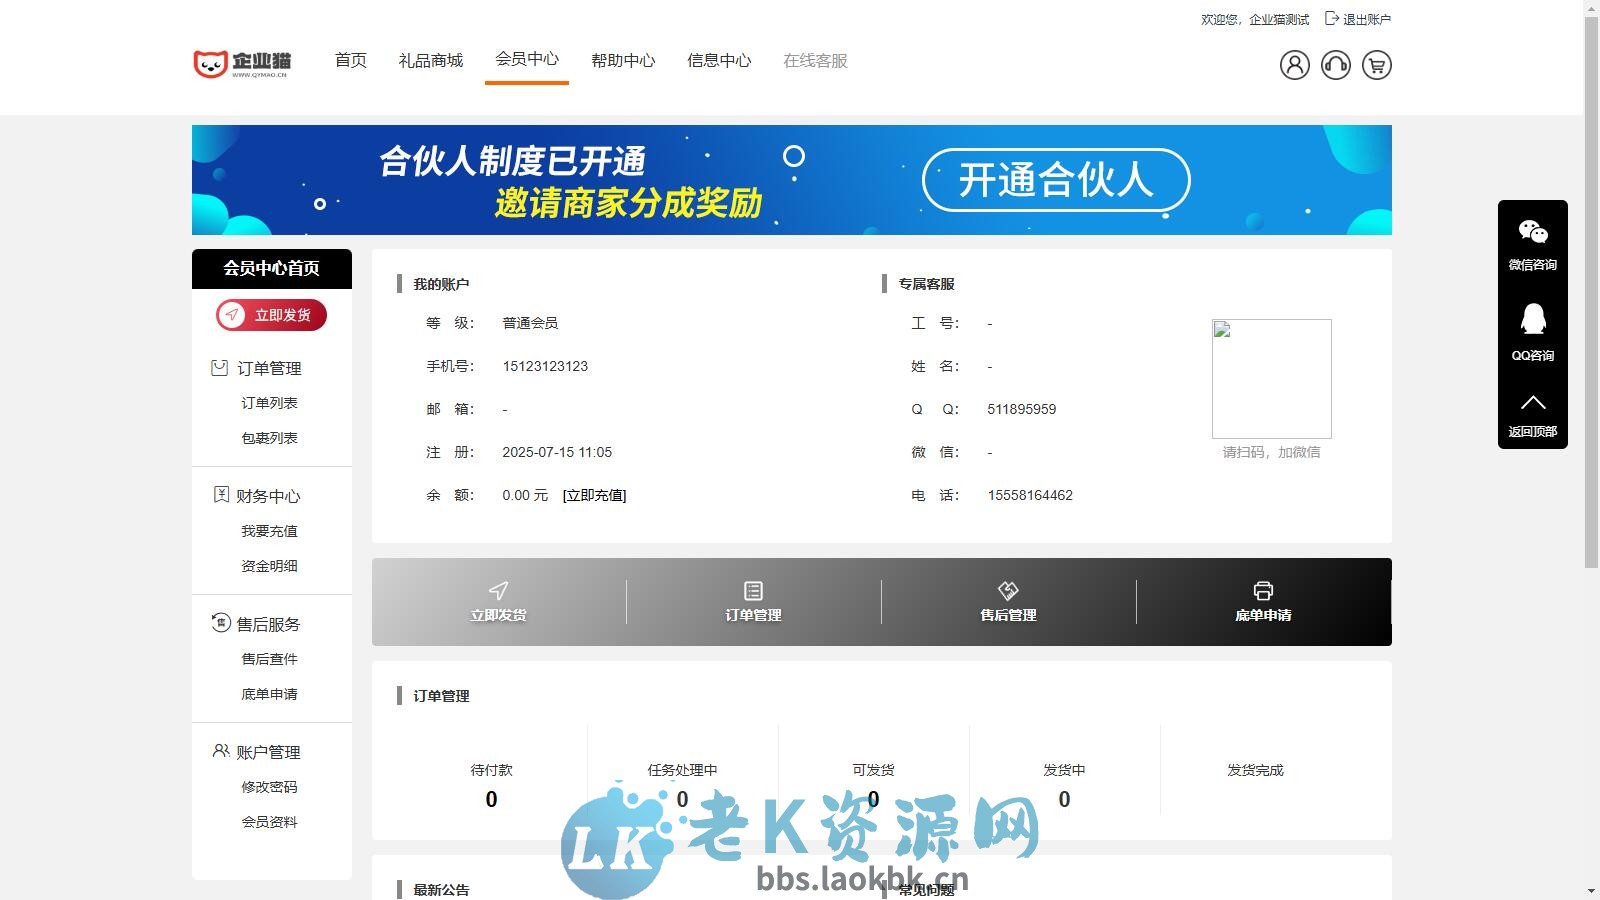Click the 企业猫 logo
The width and height of the screenshot is (1600, 900).
coord(243,60)
